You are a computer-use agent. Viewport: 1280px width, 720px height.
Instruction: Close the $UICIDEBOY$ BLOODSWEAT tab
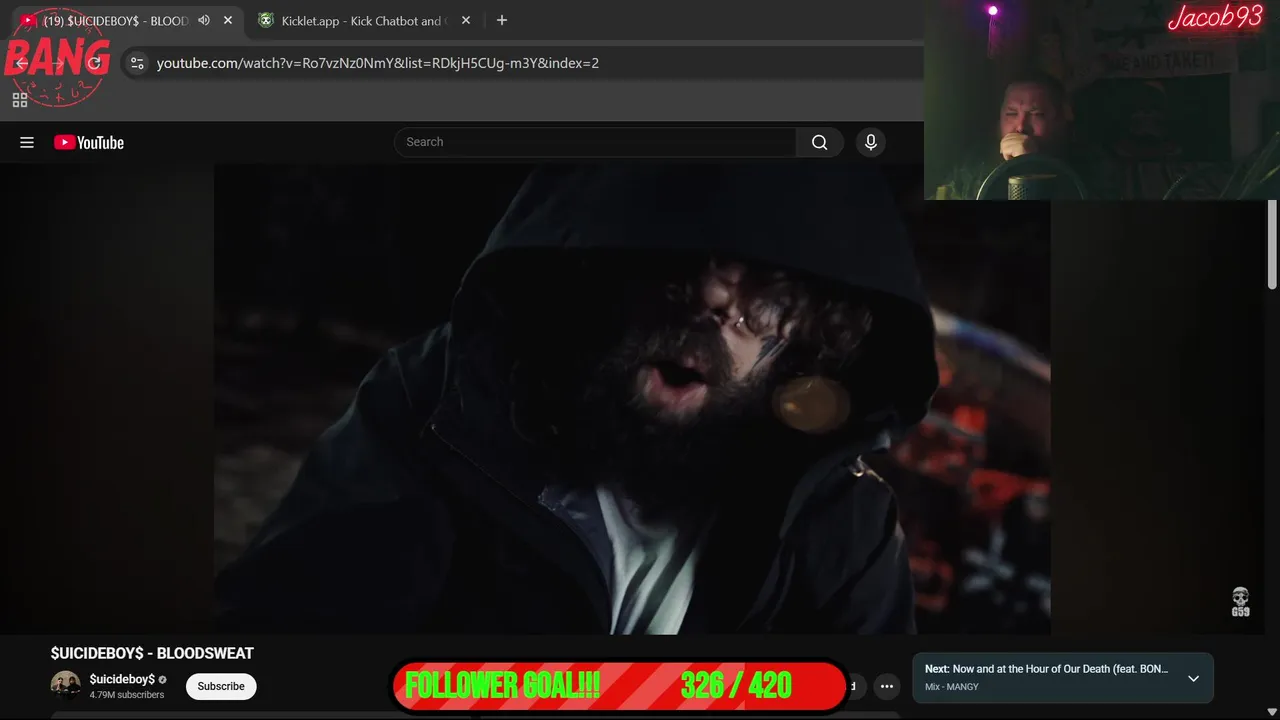click(x=228, y=20)
